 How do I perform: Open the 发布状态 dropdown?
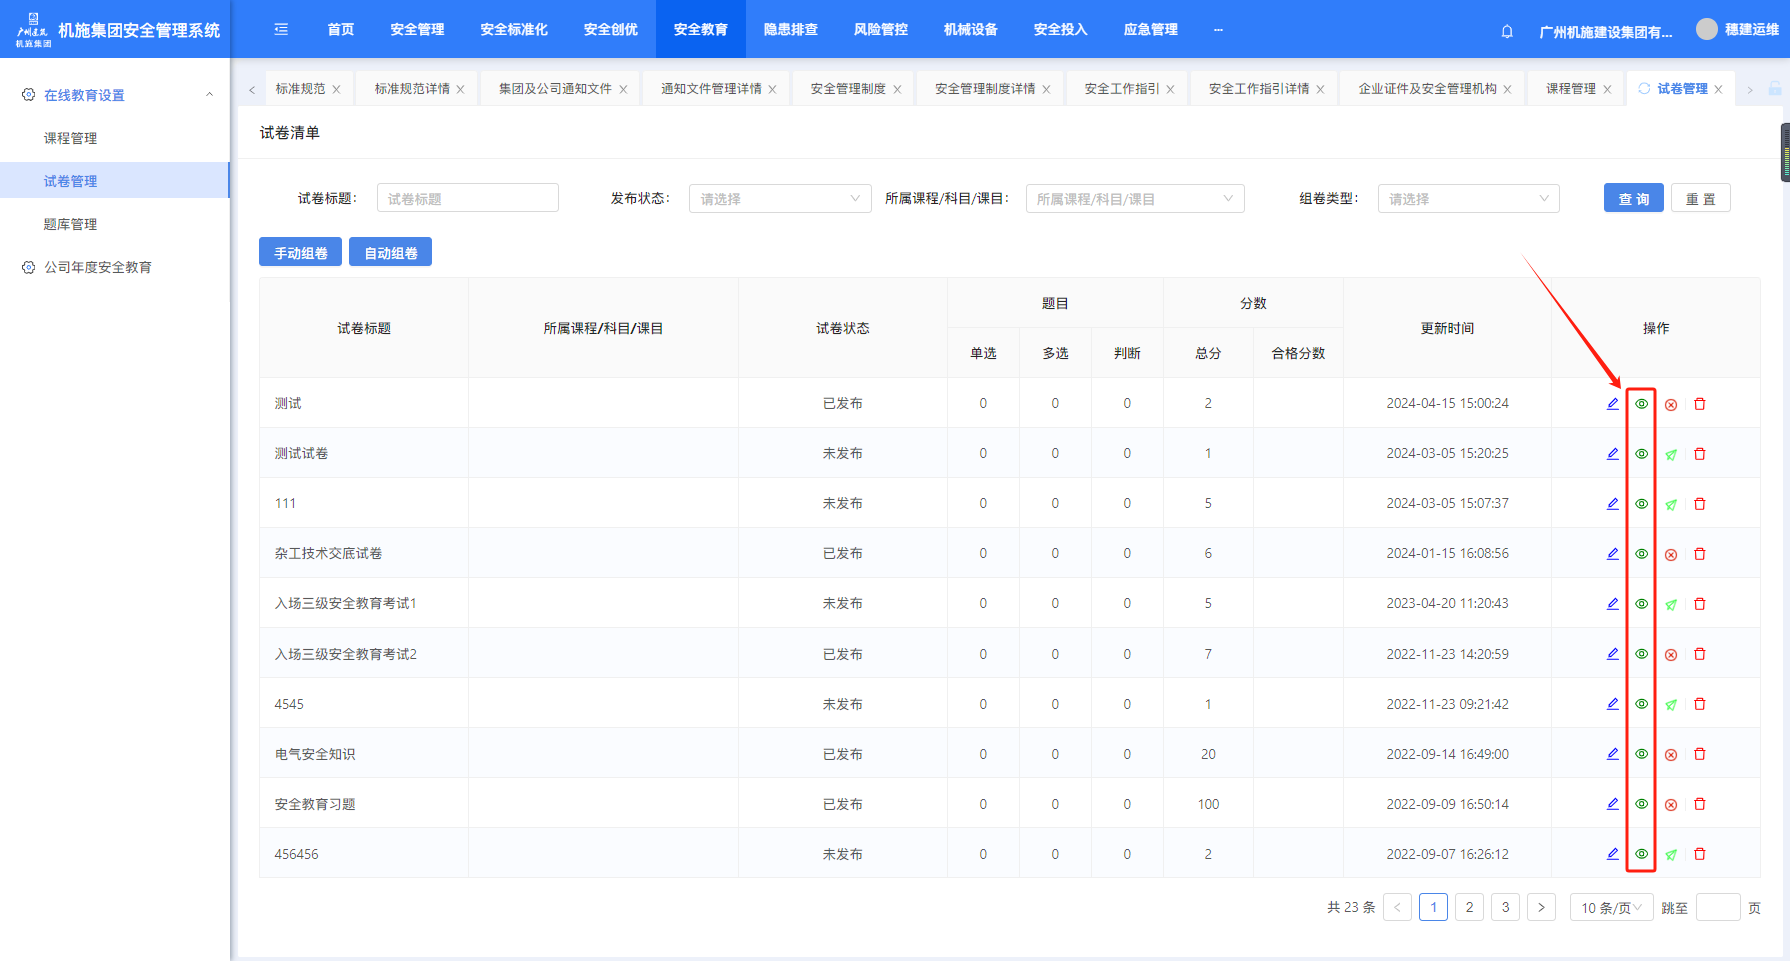coord(779,199)
